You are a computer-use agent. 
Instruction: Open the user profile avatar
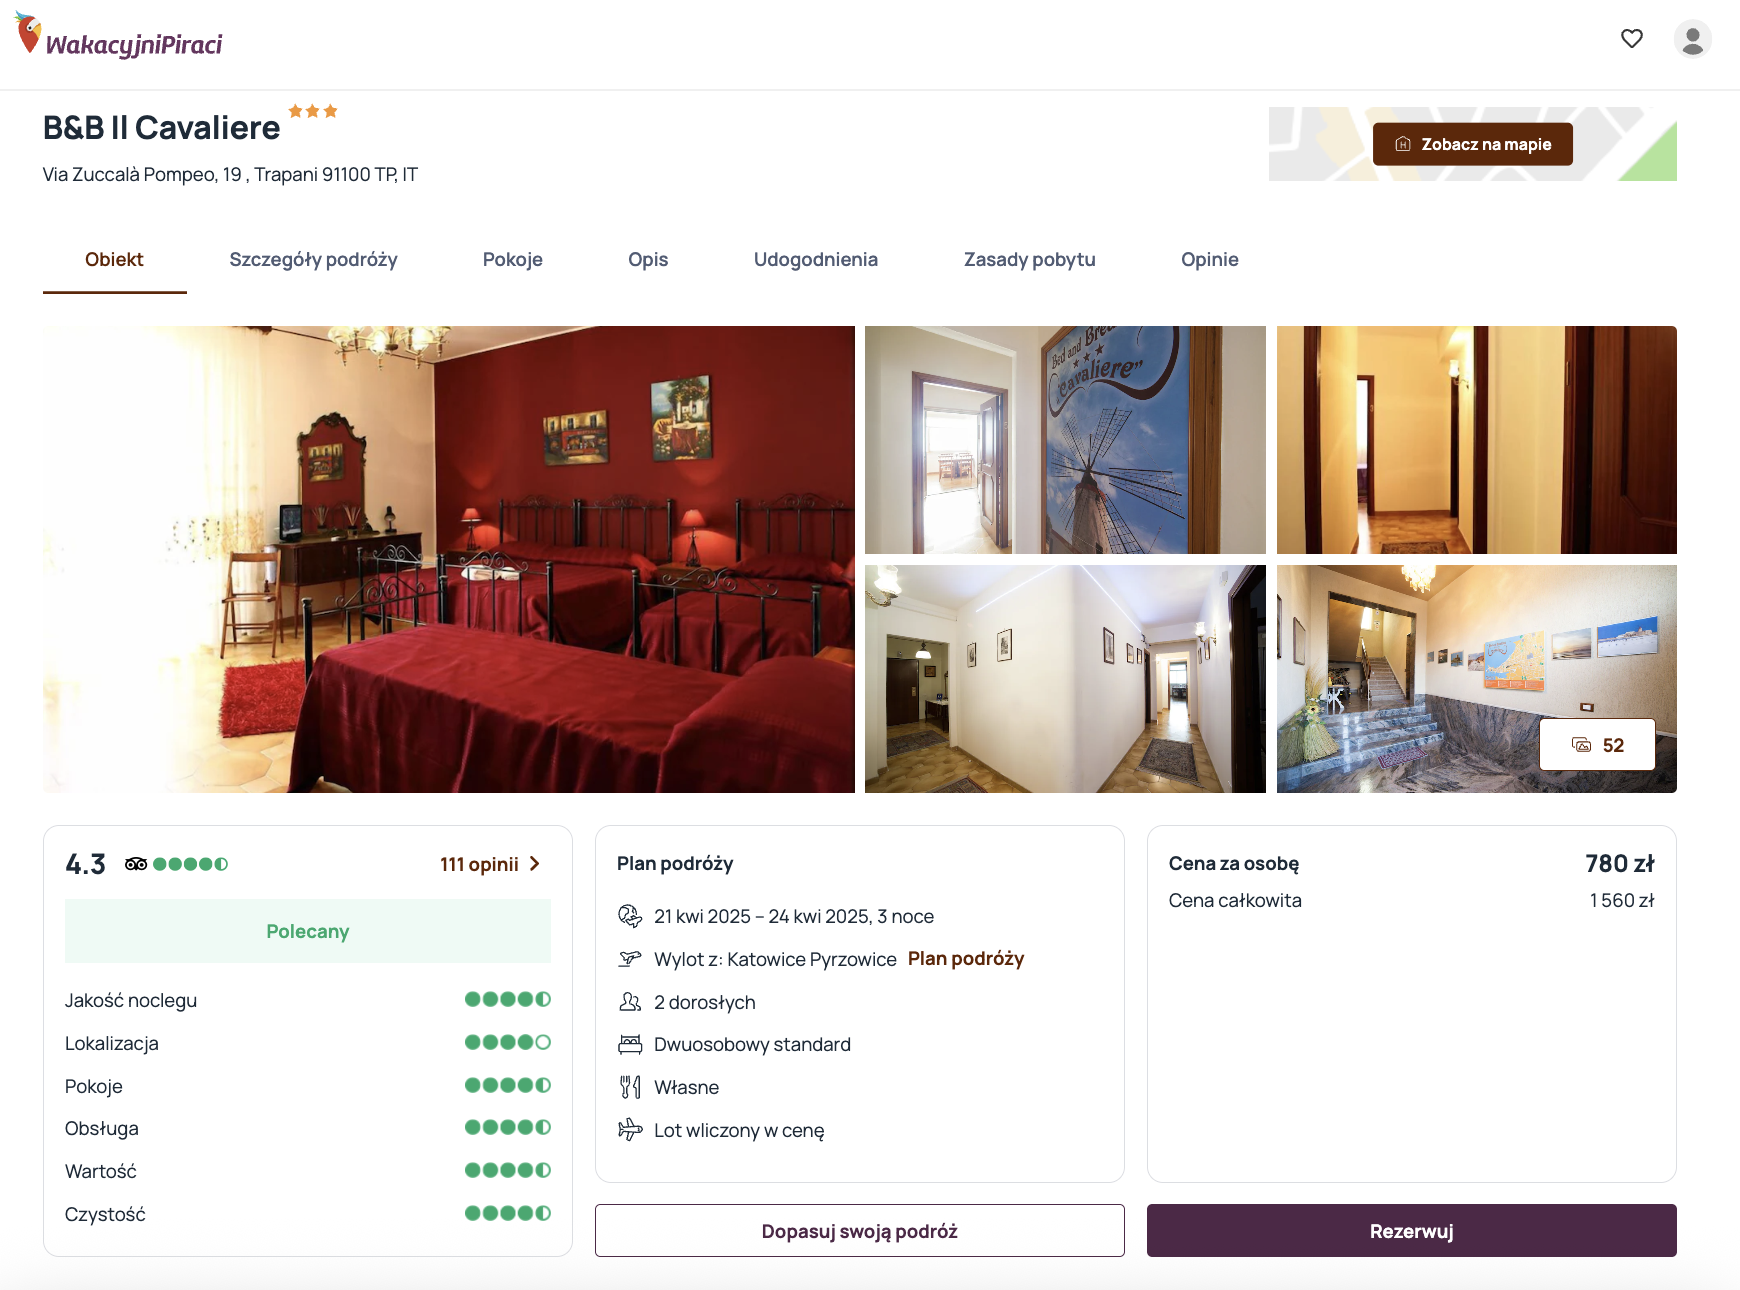coord(1692,40)
